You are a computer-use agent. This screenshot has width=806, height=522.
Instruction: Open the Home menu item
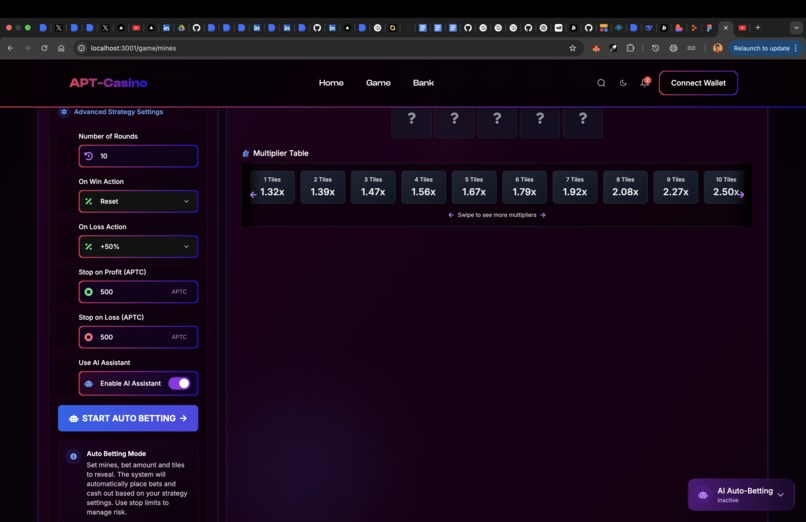point(331,83)
